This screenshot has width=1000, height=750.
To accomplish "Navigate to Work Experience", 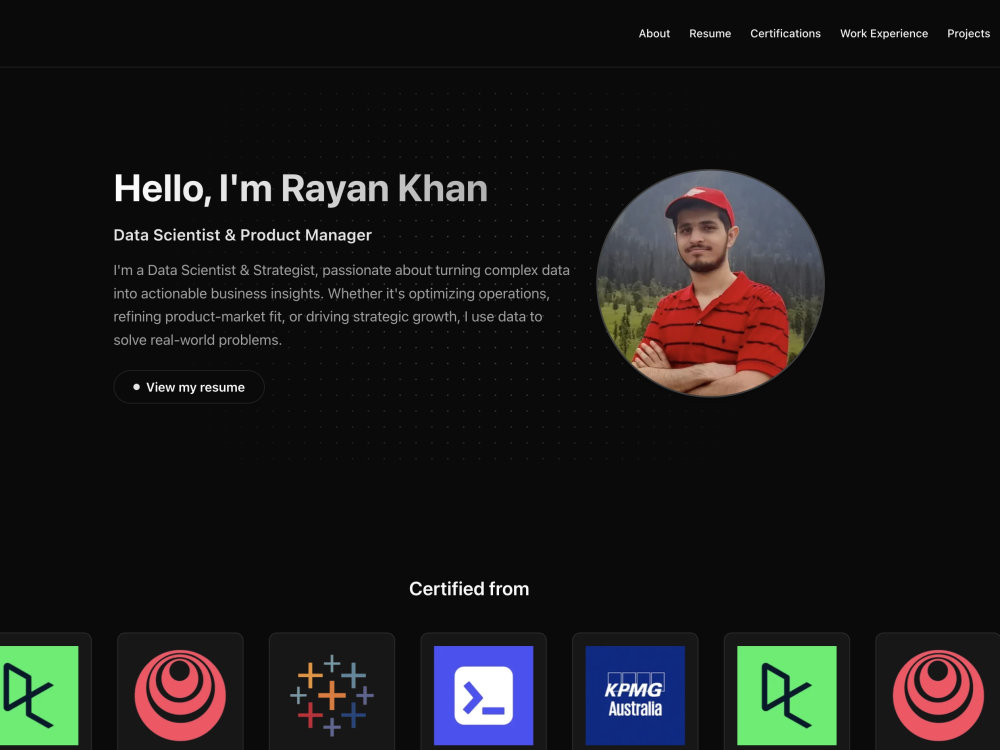I will click(883, 33).
